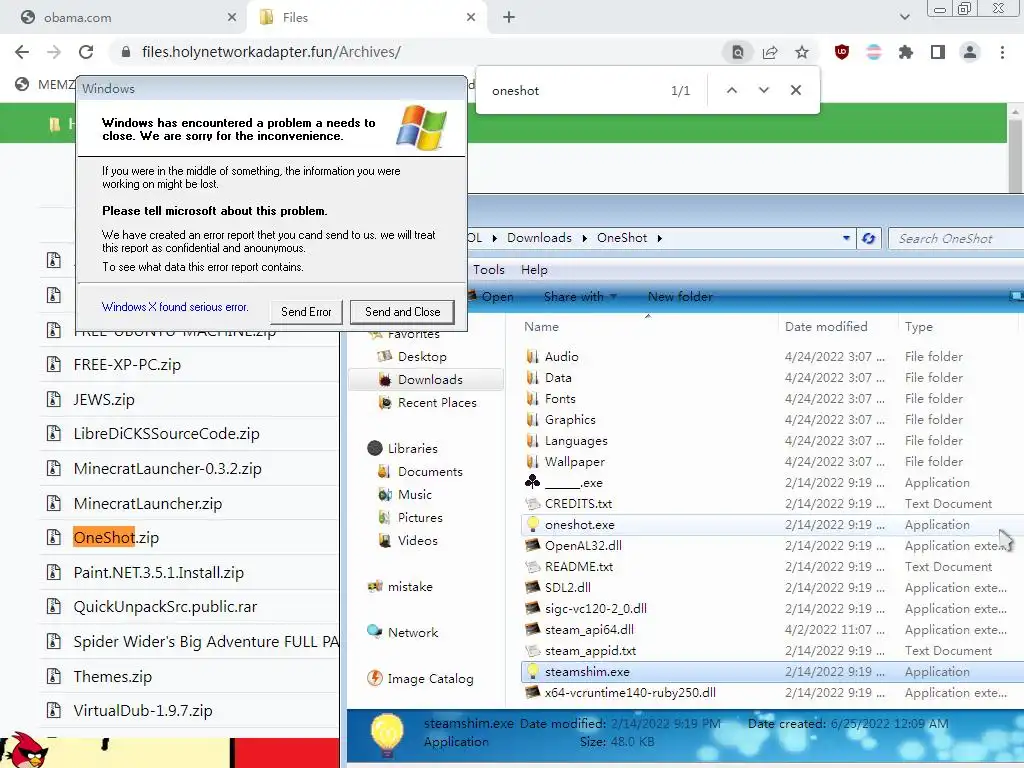The image size is (1024, 768).
Task: Select README.txt file
Action: pyautogui.click(x=579, y=567)
